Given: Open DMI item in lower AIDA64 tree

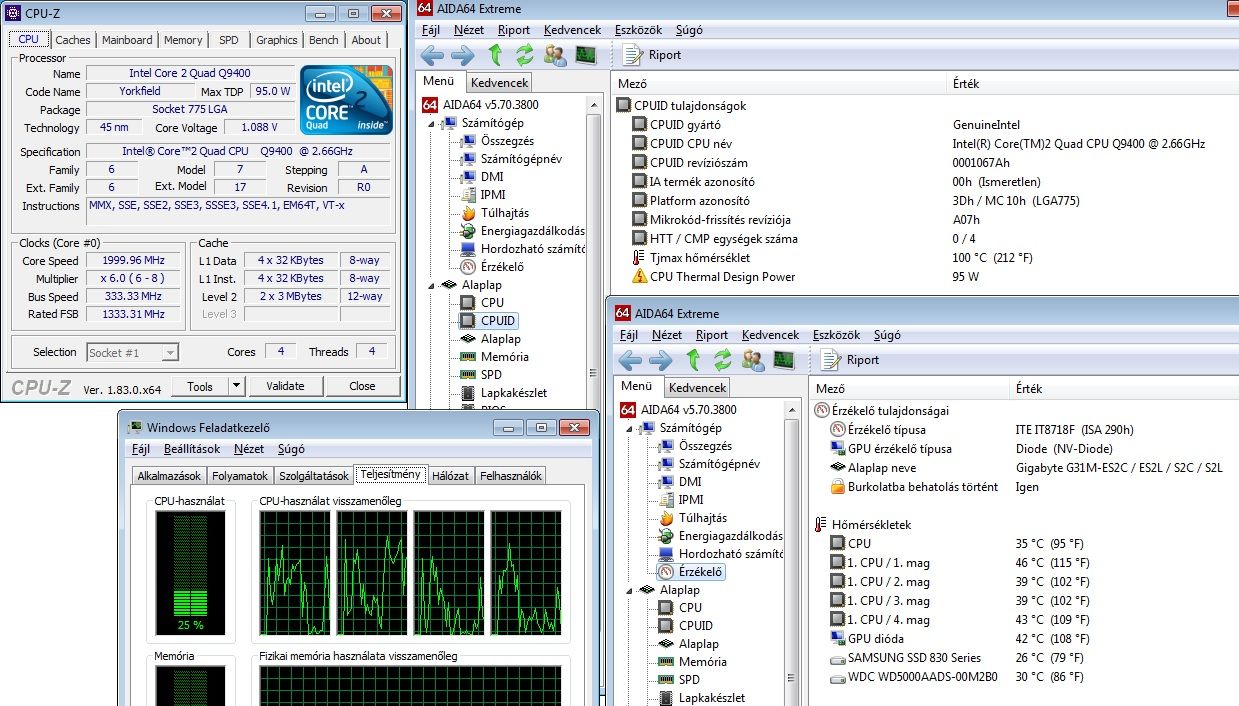Looking at the screenshot, I should click(680, 482).
